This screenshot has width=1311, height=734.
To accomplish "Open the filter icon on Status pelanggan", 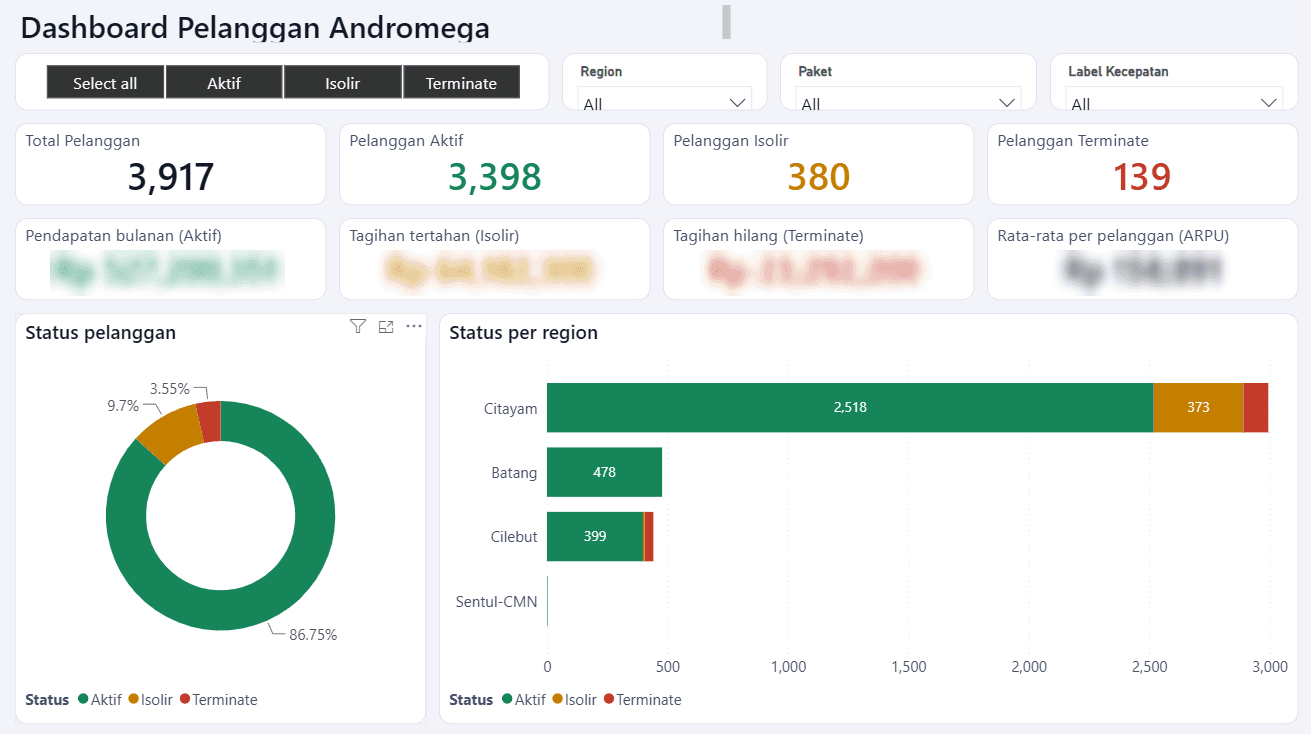I will click(x=358, y=326).
